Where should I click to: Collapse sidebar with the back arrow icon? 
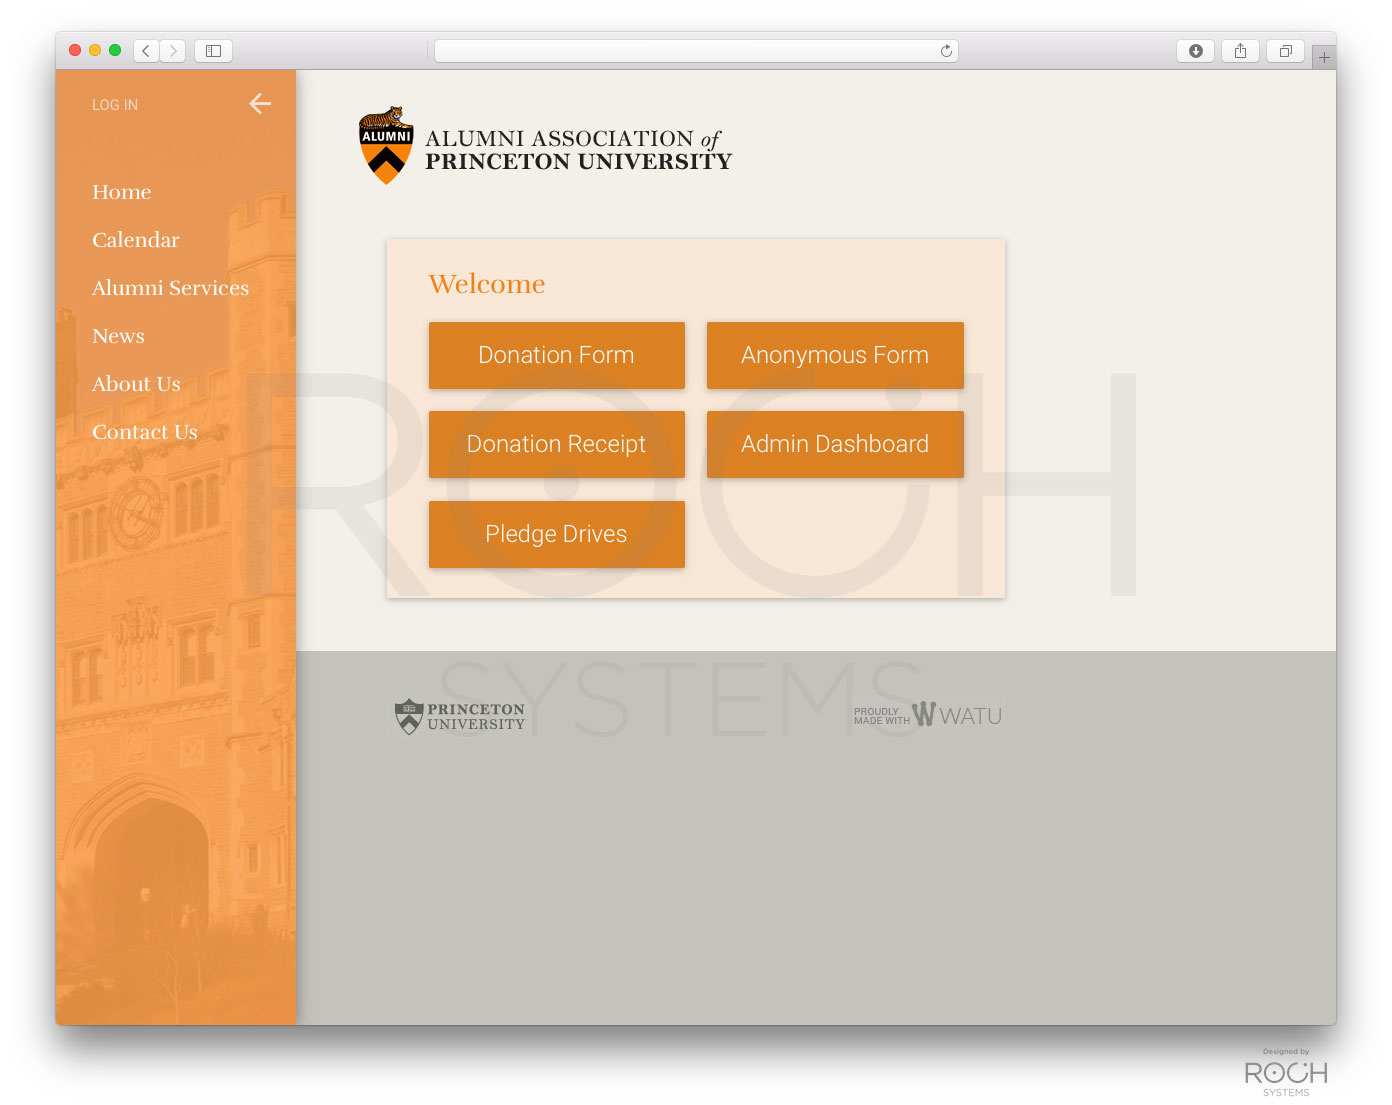click(260, 103)
